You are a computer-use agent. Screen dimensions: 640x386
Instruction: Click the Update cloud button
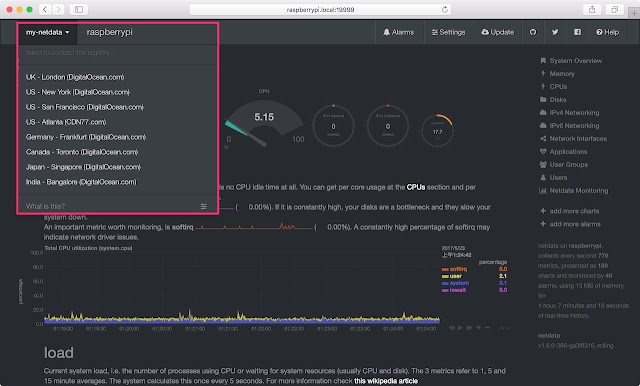pos(498,32)
